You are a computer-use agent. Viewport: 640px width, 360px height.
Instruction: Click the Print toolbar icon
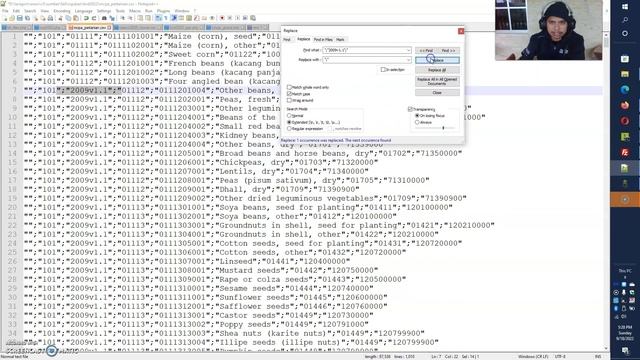pyautogui.click(x=50, y=18)
